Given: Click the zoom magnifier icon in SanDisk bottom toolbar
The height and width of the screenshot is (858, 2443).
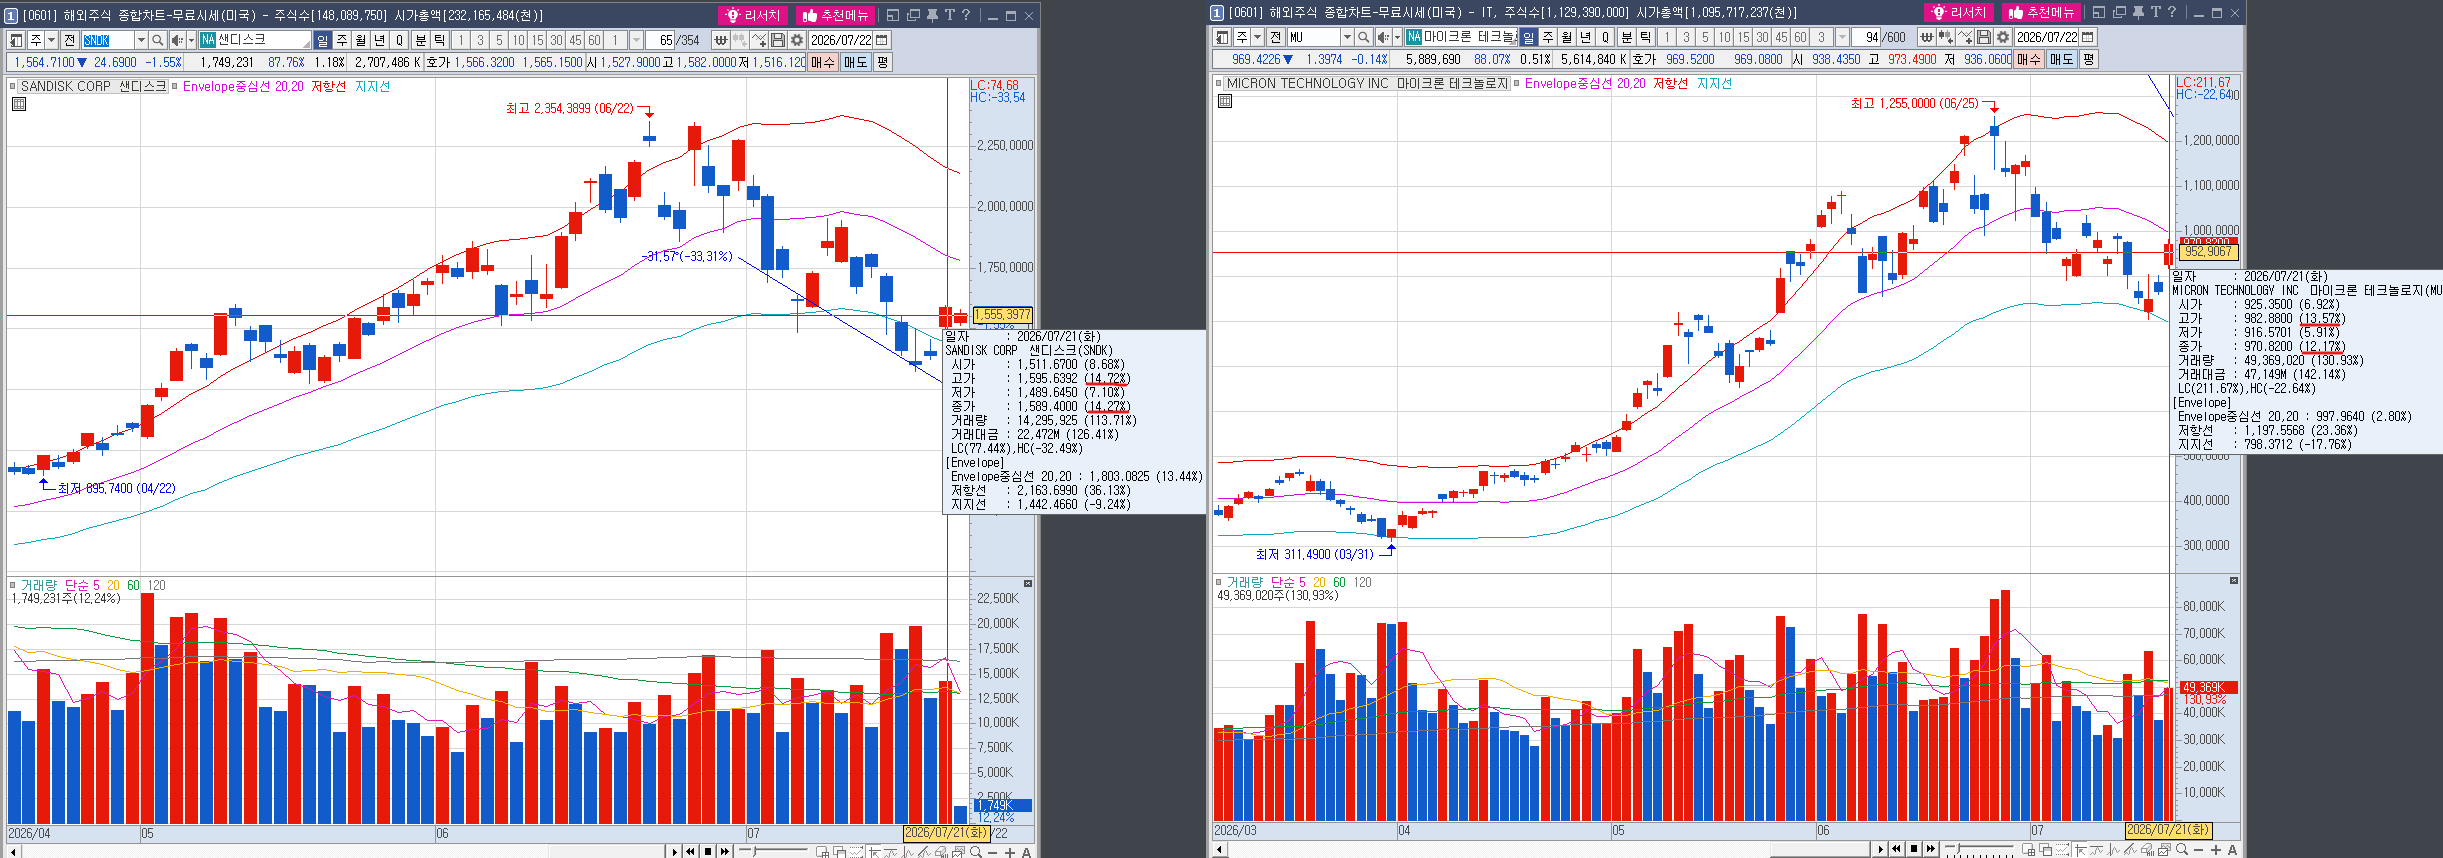Looking at the screenshot, I should 975,852.
